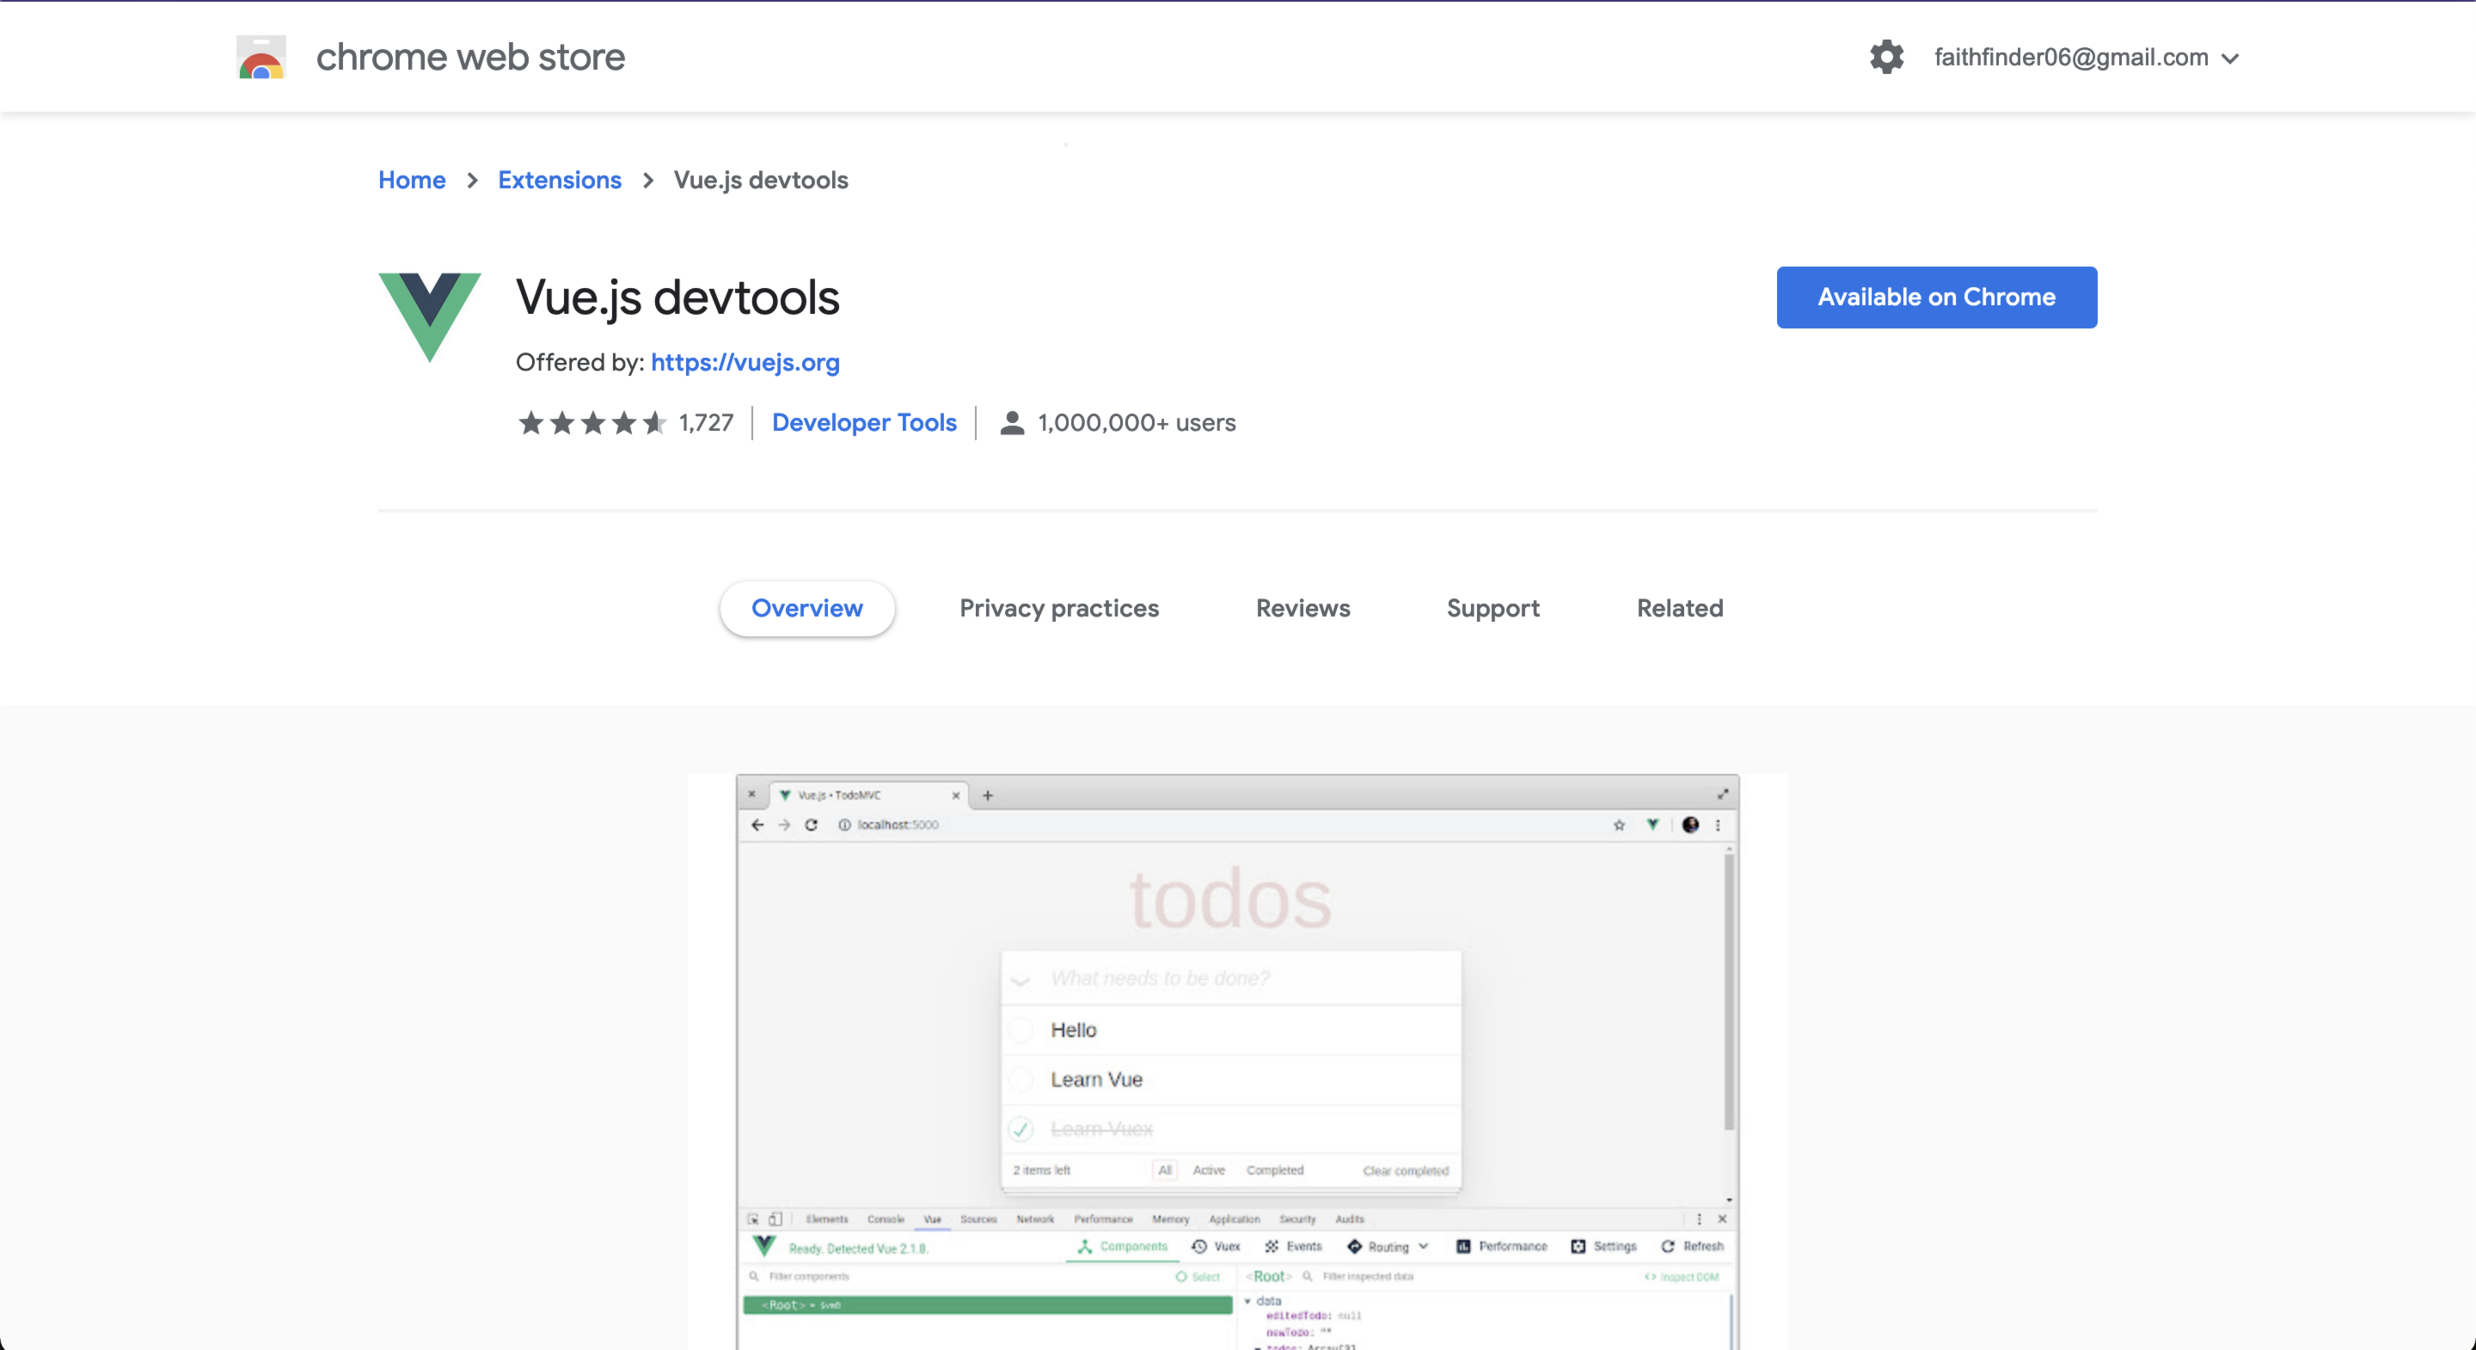Open settings via the gear icon
This screenshot has width=2476, height=1350.
click(1886, 57)
